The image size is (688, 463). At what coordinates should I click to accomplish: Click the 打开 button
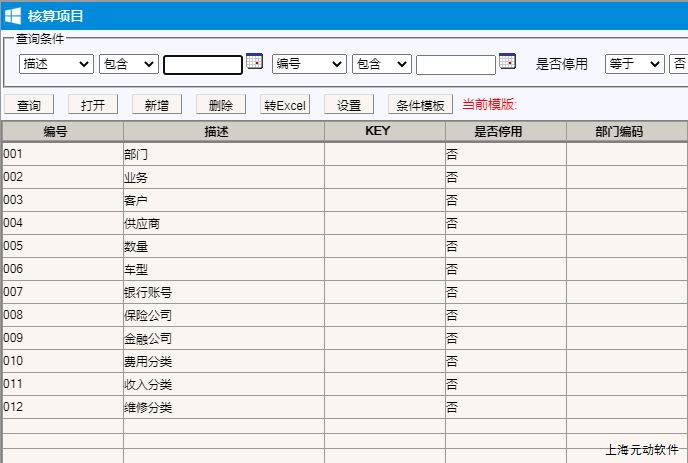click(93, 105)
